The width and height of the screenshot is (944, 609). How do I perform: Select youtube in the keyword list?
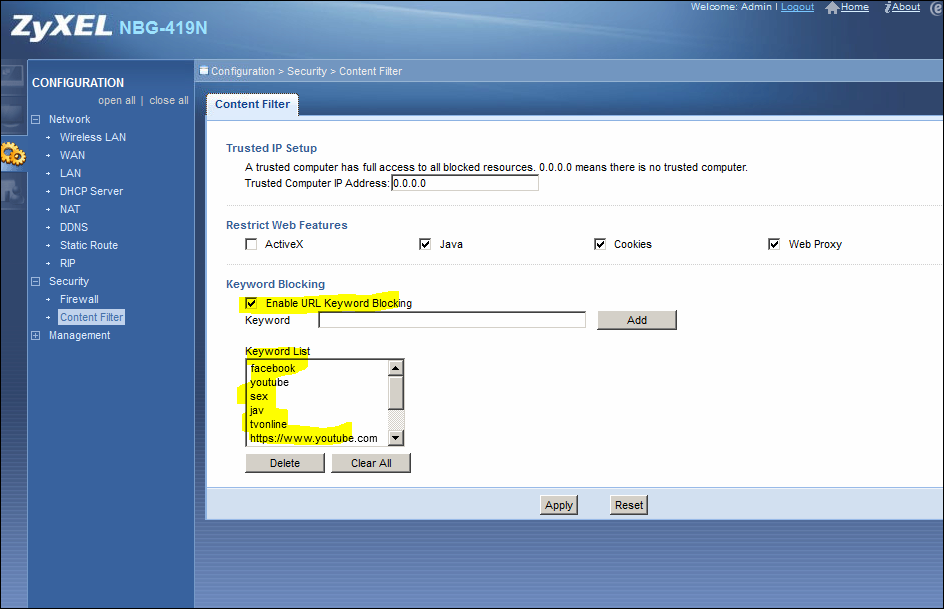coord(317,382)
